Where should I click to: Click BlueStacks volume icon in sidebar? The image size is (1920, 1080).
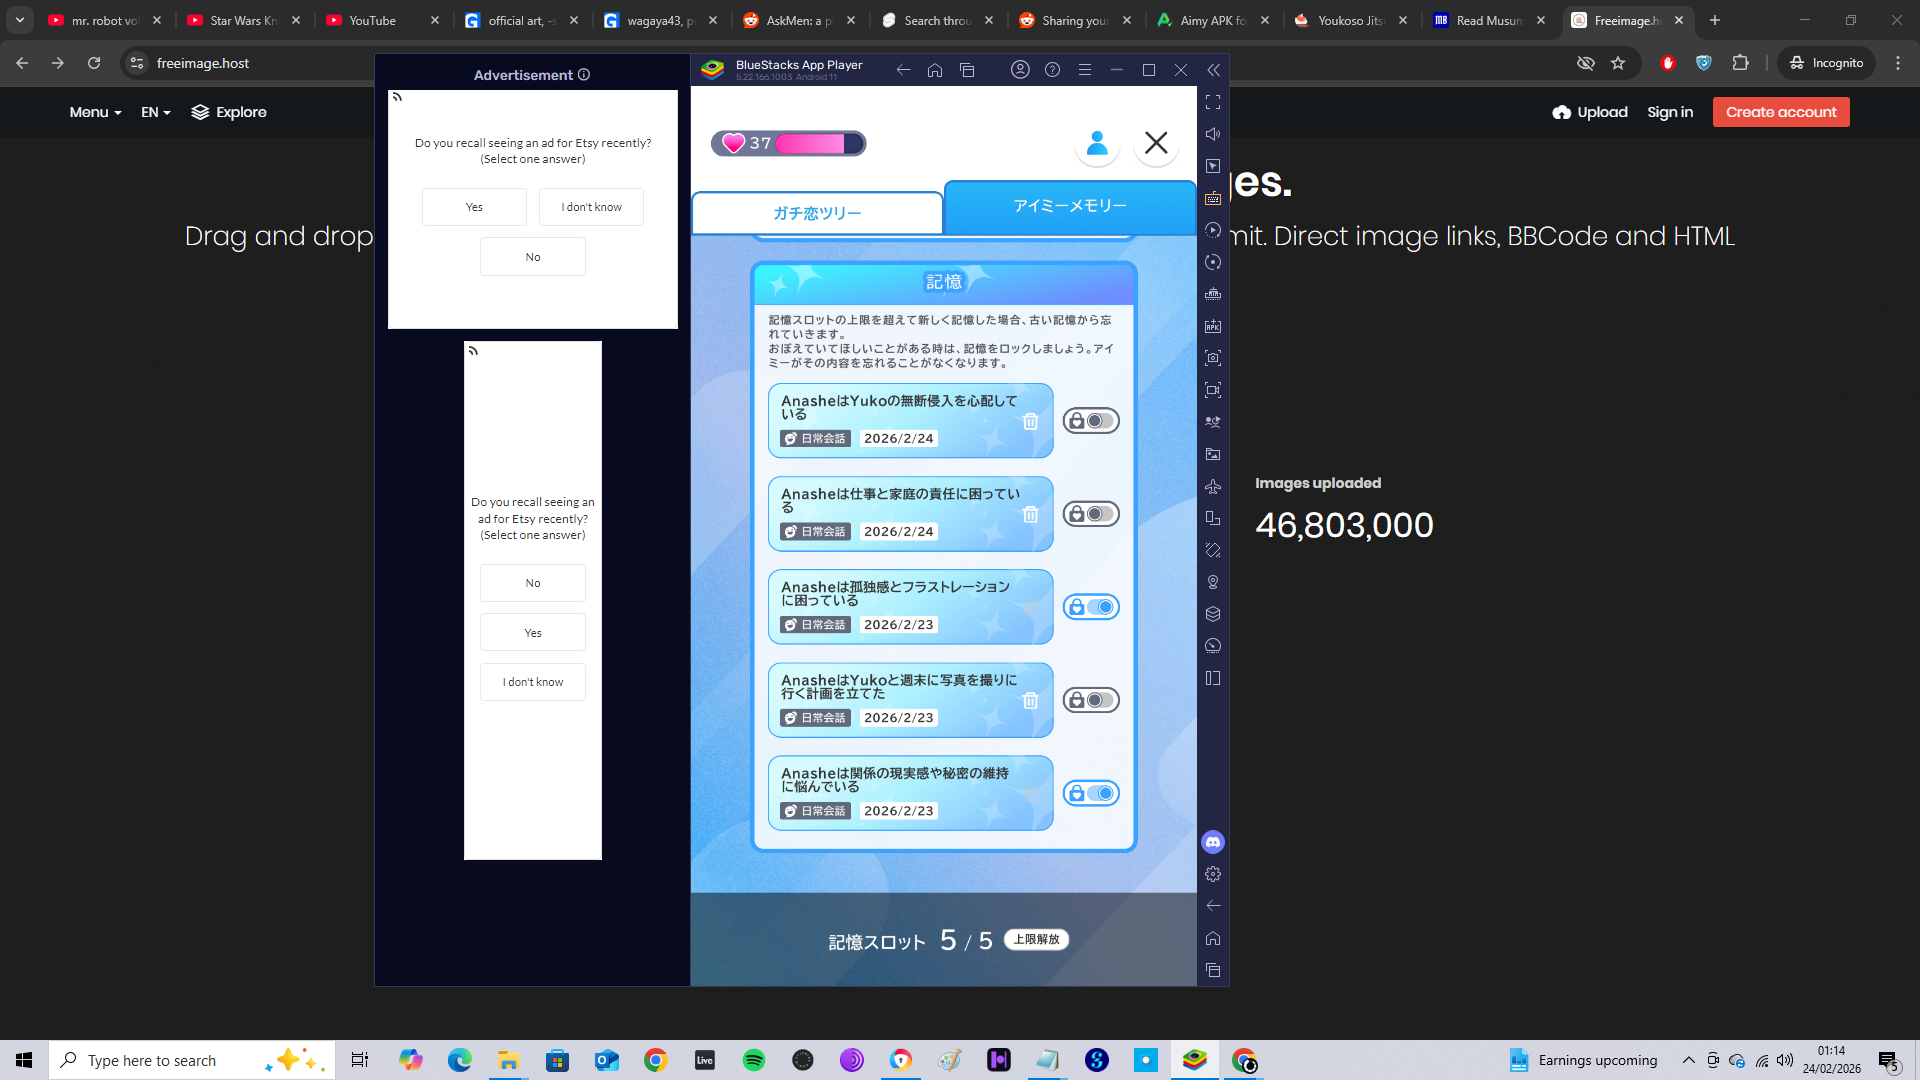1213,134
